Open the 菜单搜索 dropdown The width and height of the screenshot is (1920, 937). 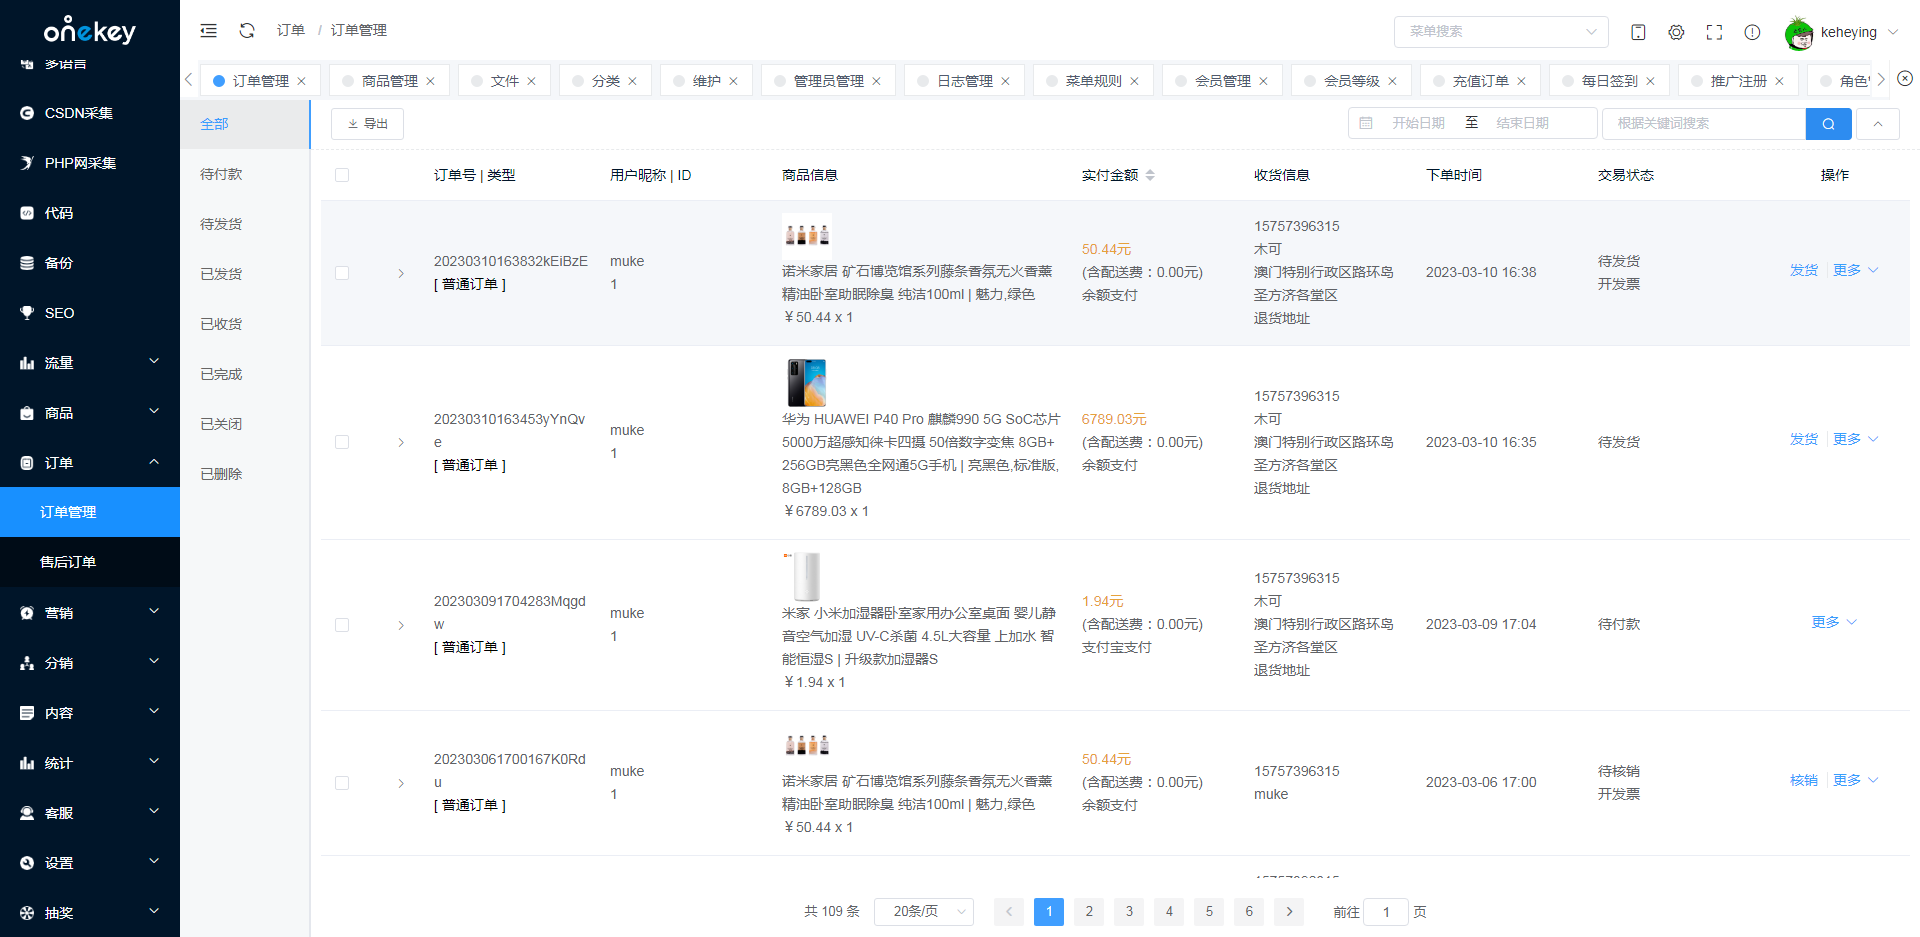pyautogui.click(x=1501, y=32)
